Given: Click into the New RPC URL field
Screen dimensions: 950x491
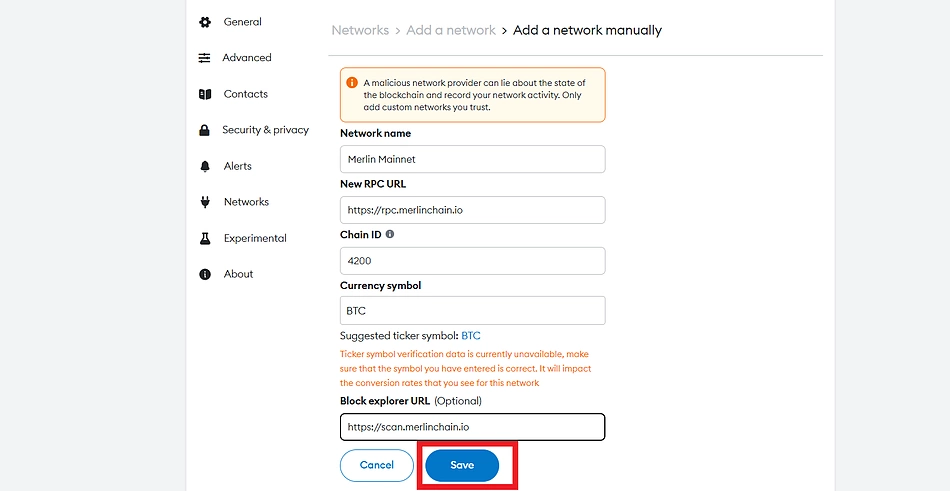Looking at the screenshot, I should pyautogui.click(x=472, y=210).
